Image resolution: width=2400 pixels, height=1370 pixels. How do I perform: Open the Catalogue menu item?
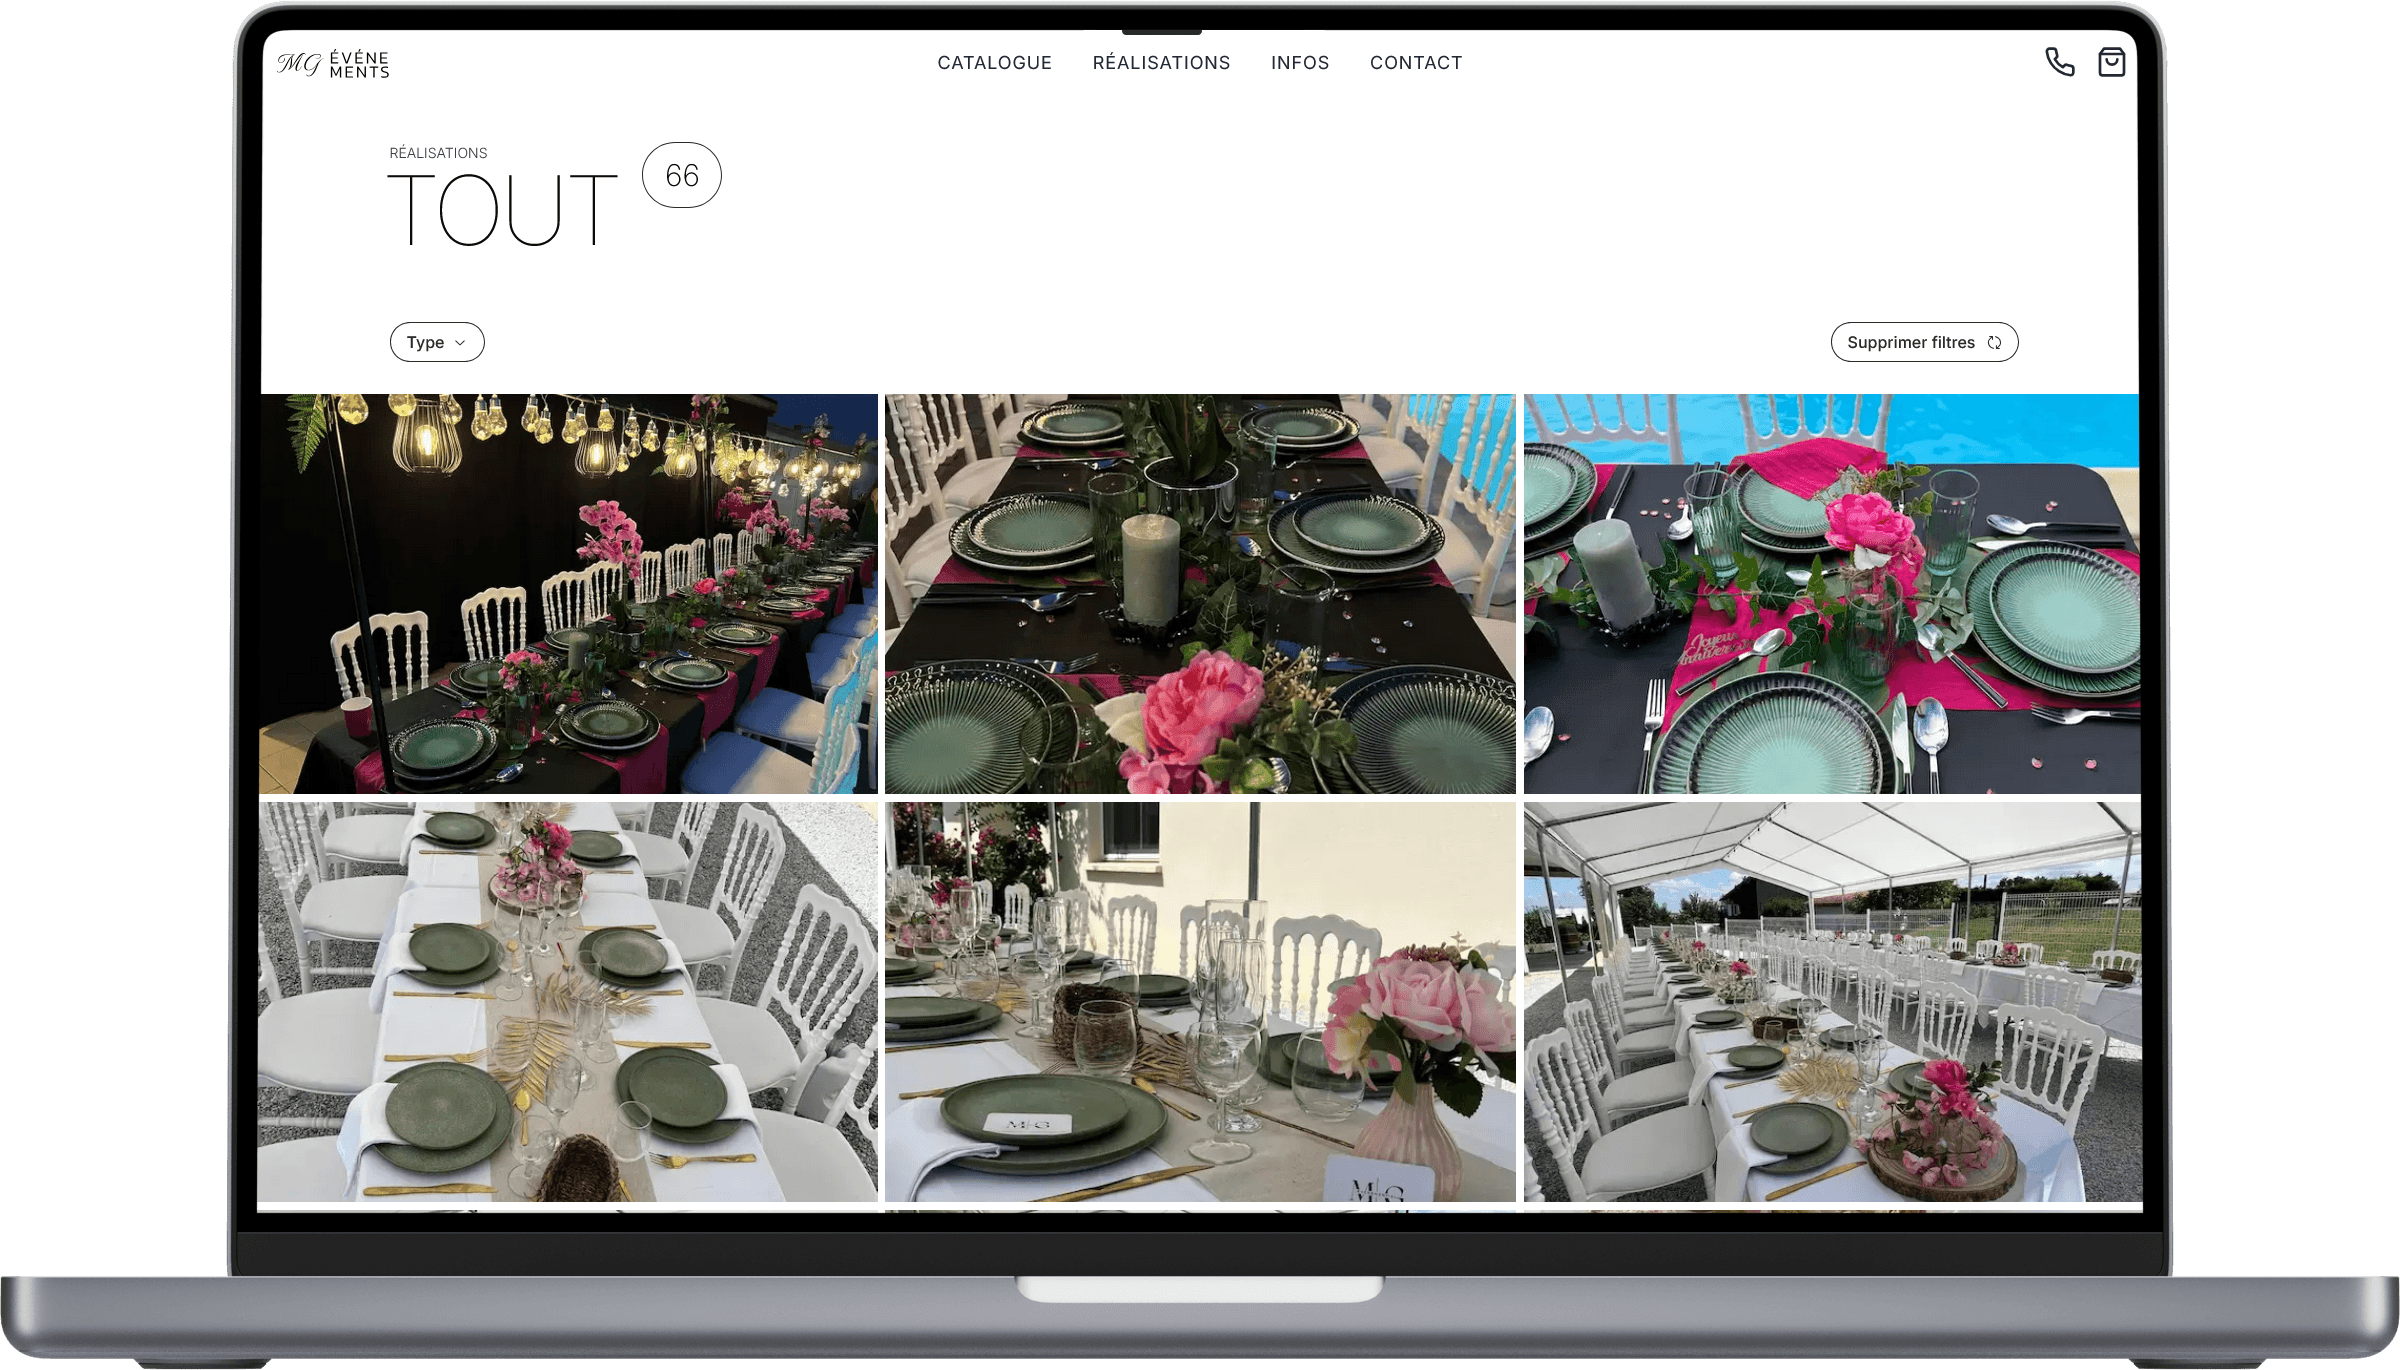994,63
